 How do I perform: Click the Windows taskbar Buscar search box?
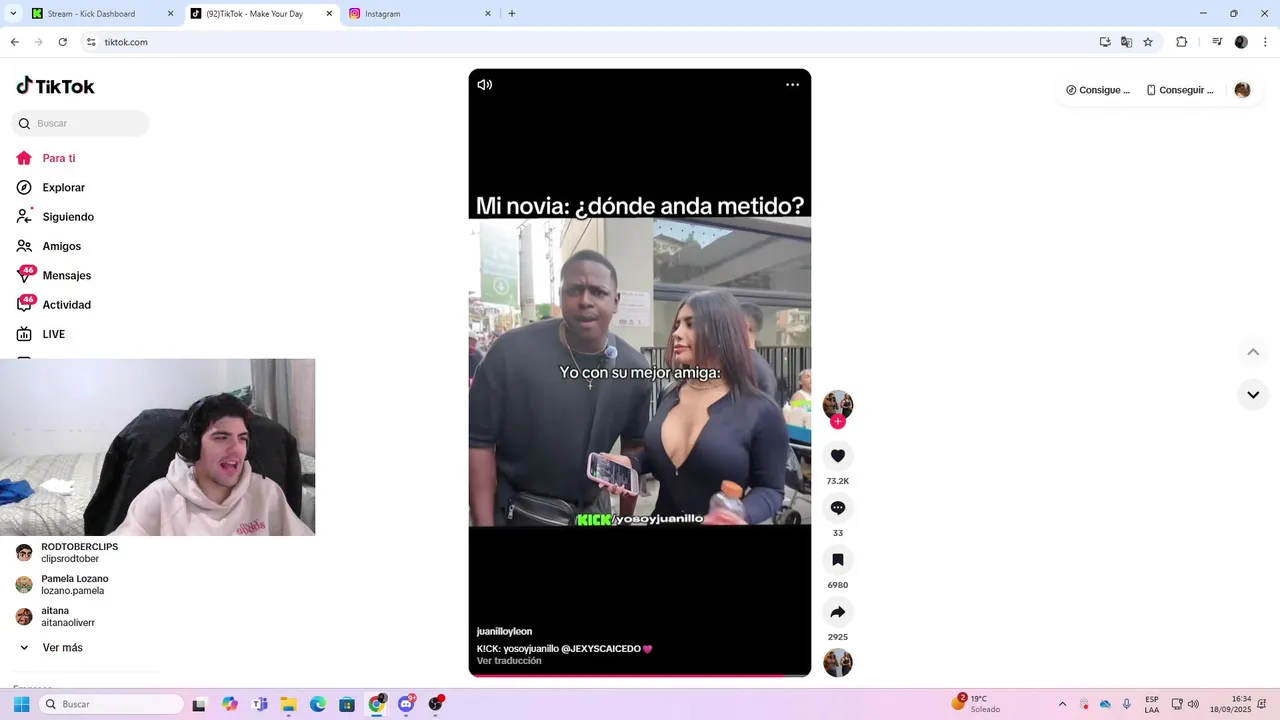tap(111, 704)
